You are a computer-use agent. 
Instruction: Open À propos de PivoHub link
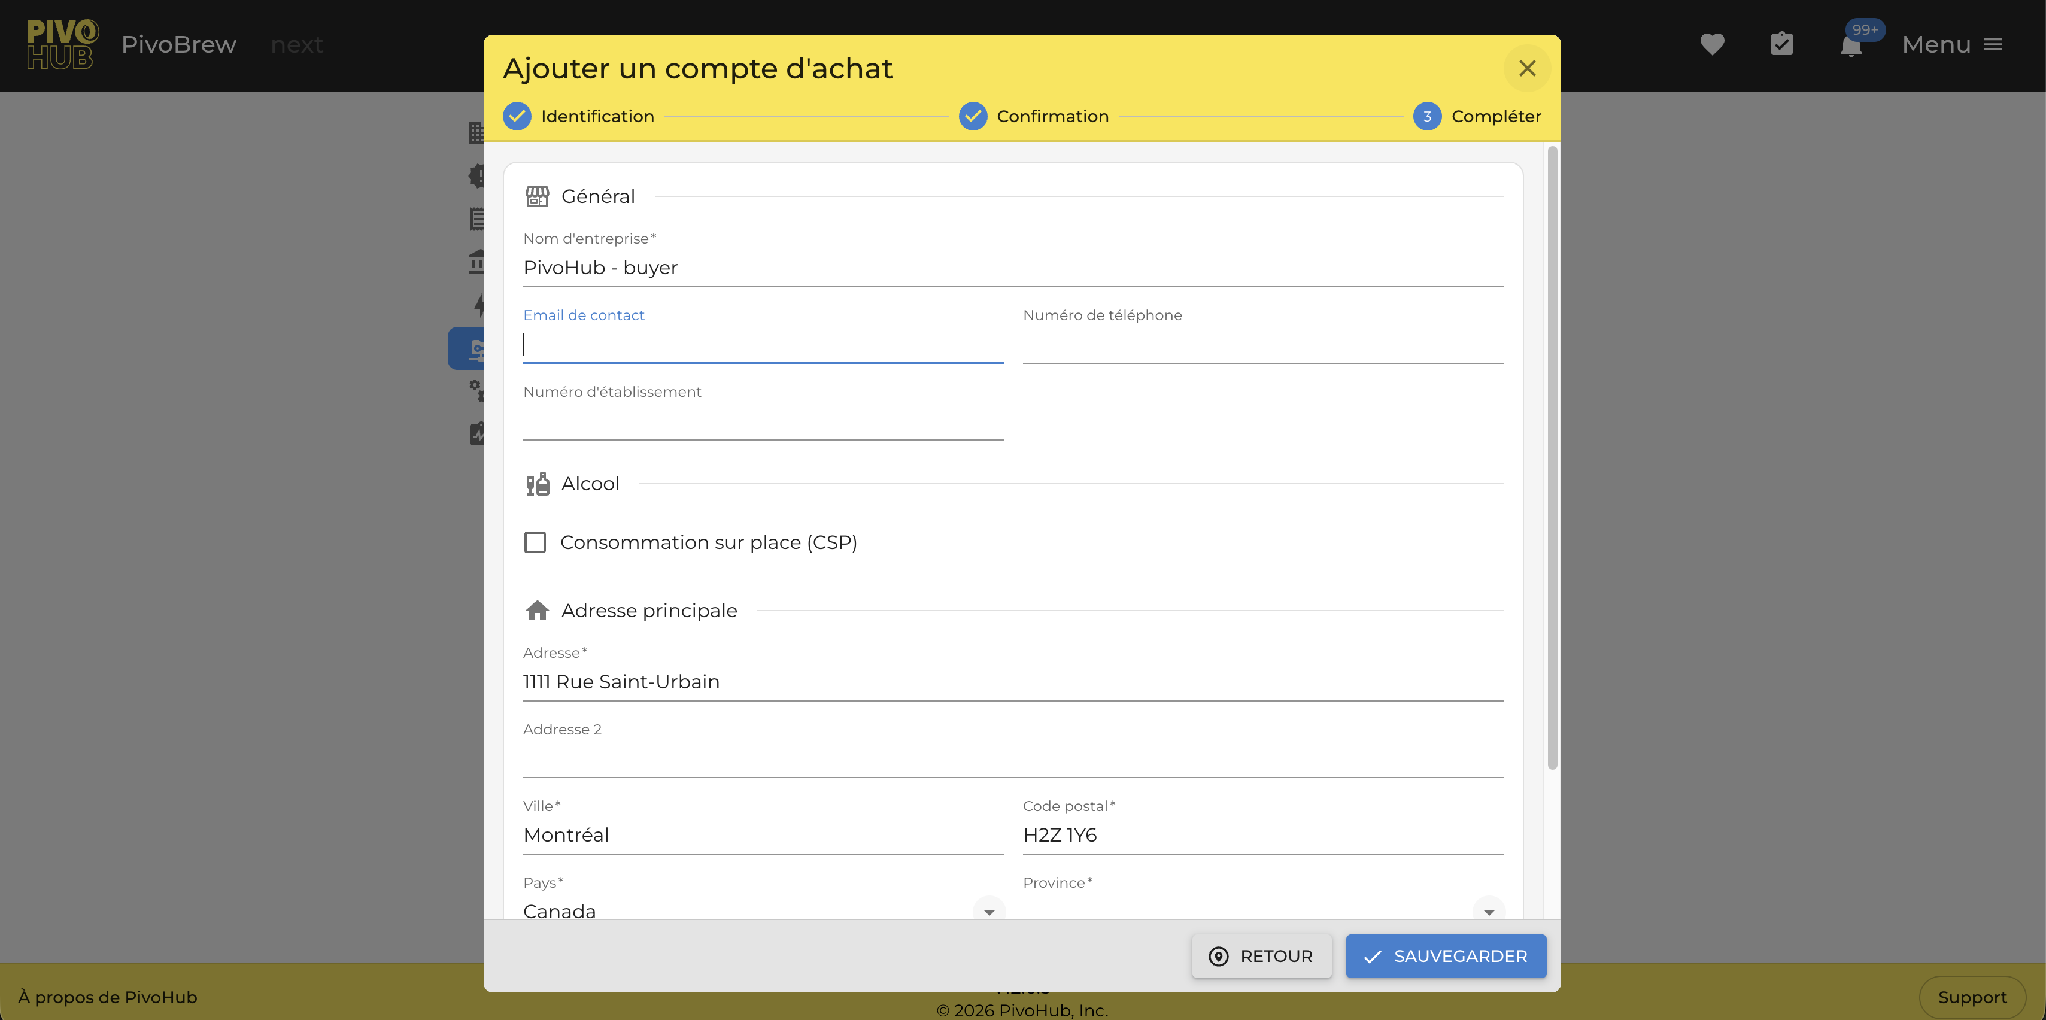point(108,997)
